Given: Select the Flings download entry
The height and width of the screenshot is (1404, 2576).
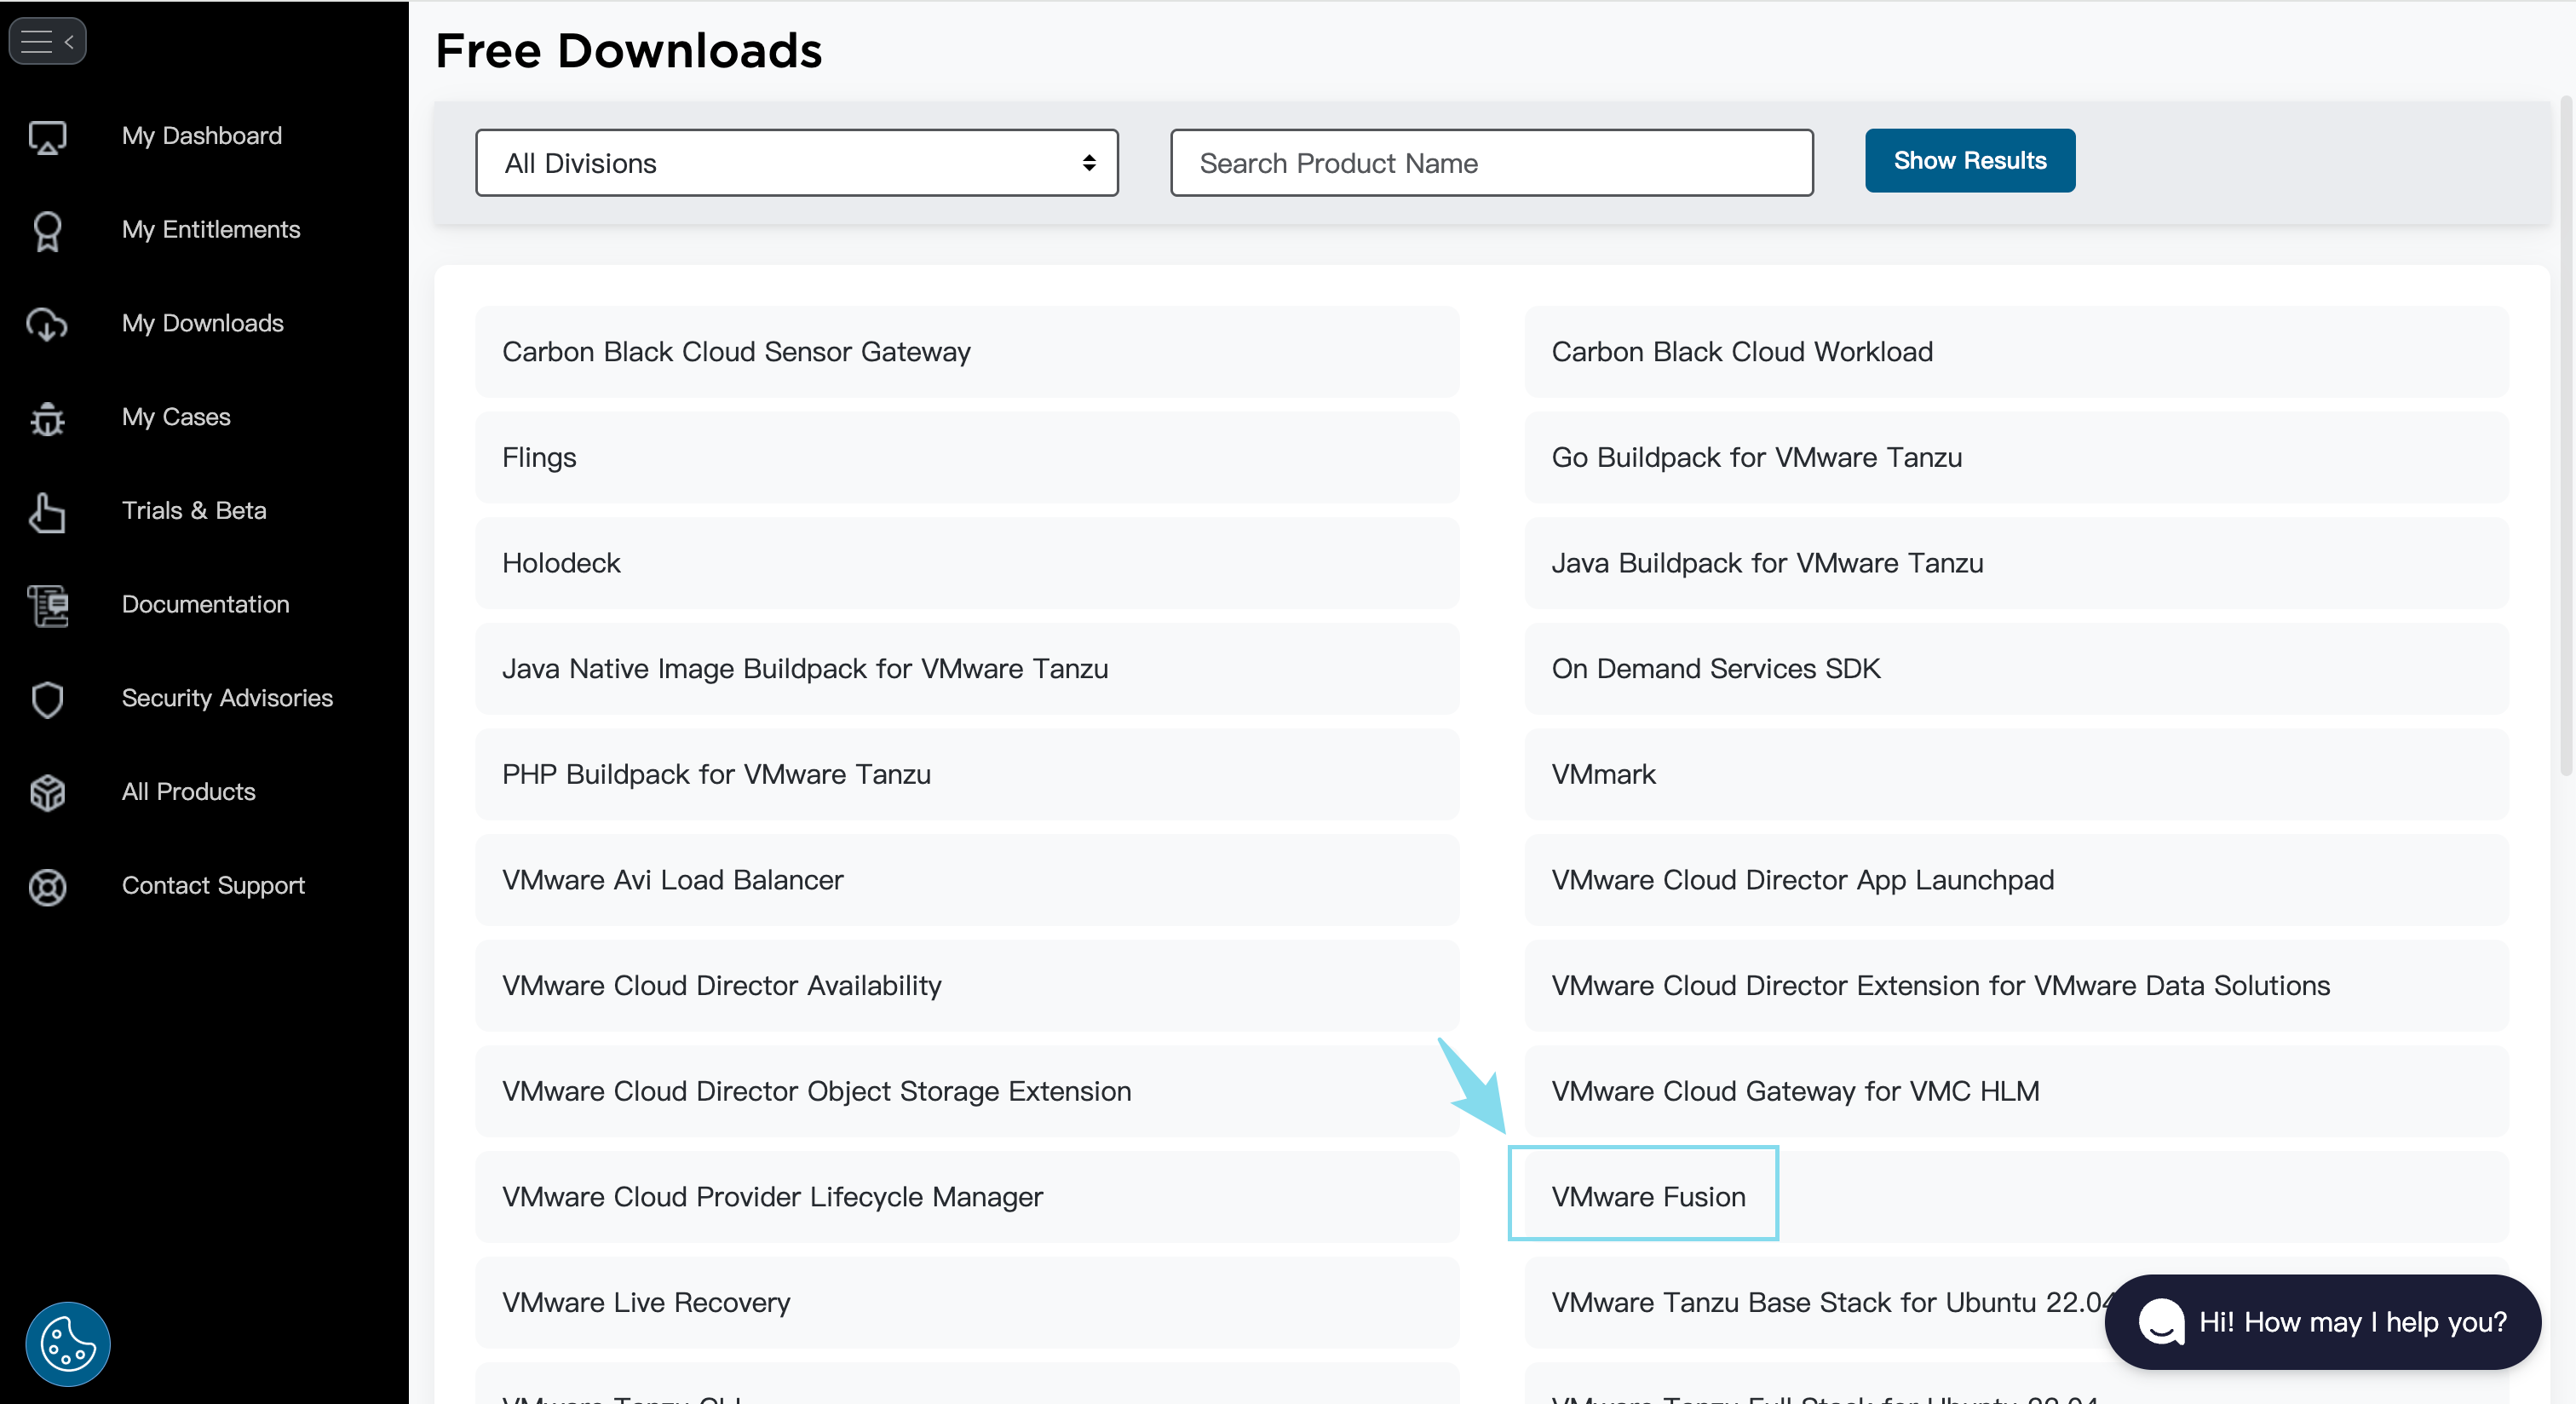Looking at the screenshot, I should 967,458.
